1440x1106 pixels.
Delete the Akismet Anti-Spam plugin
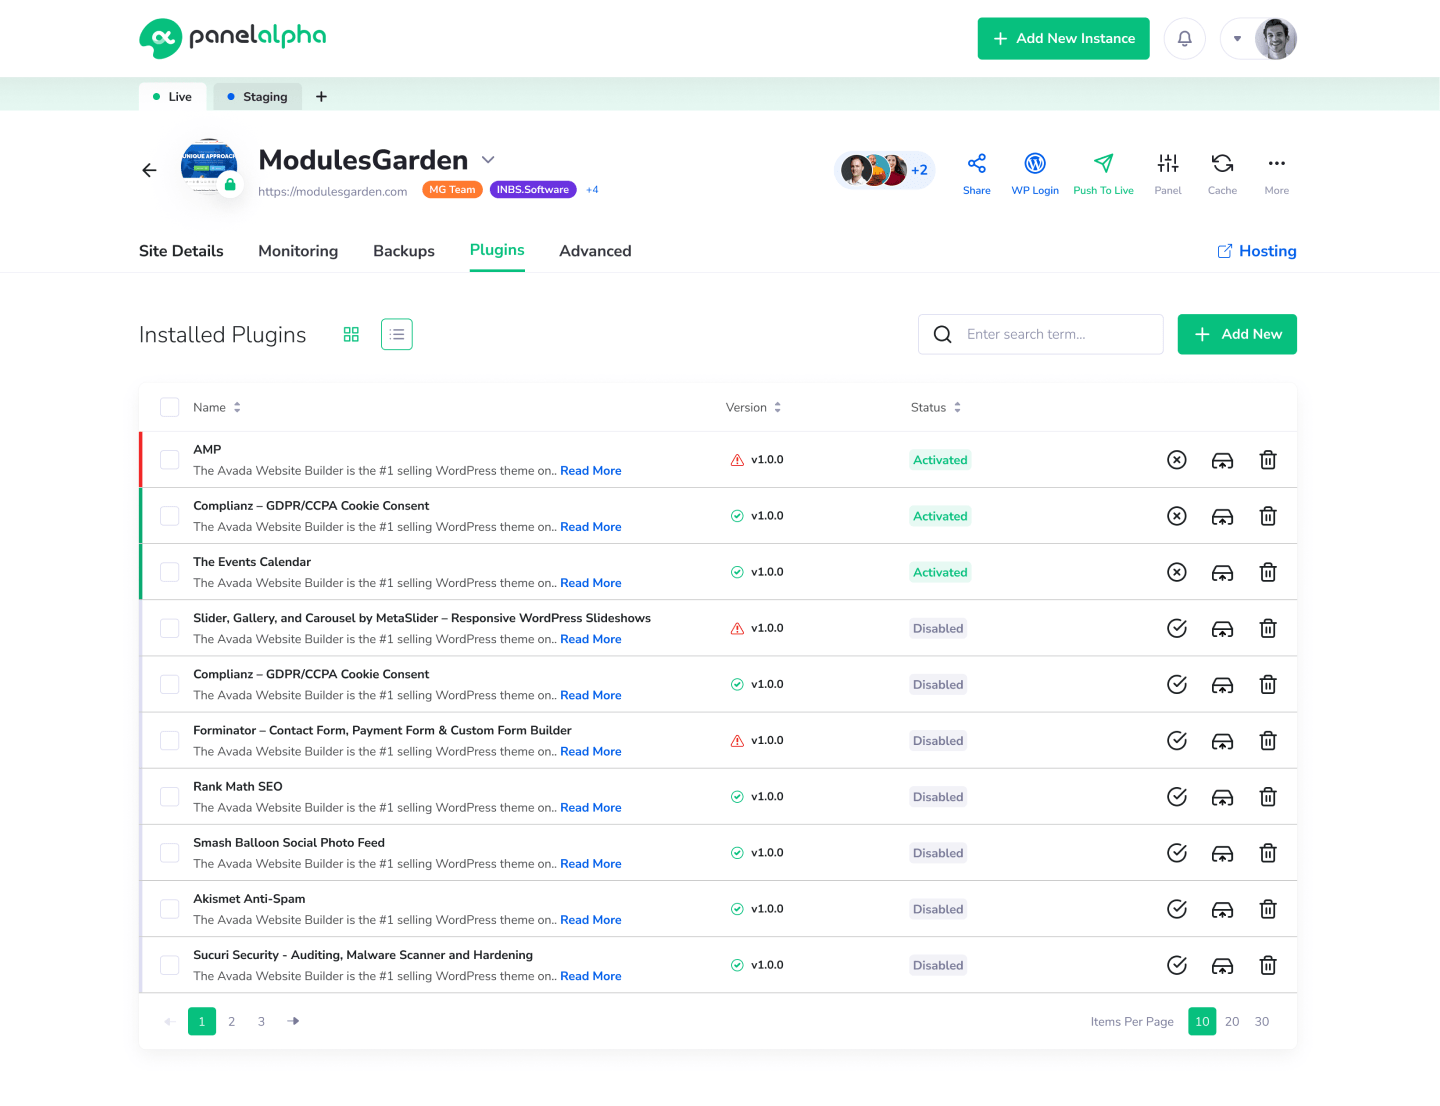tap(1268, 909)
